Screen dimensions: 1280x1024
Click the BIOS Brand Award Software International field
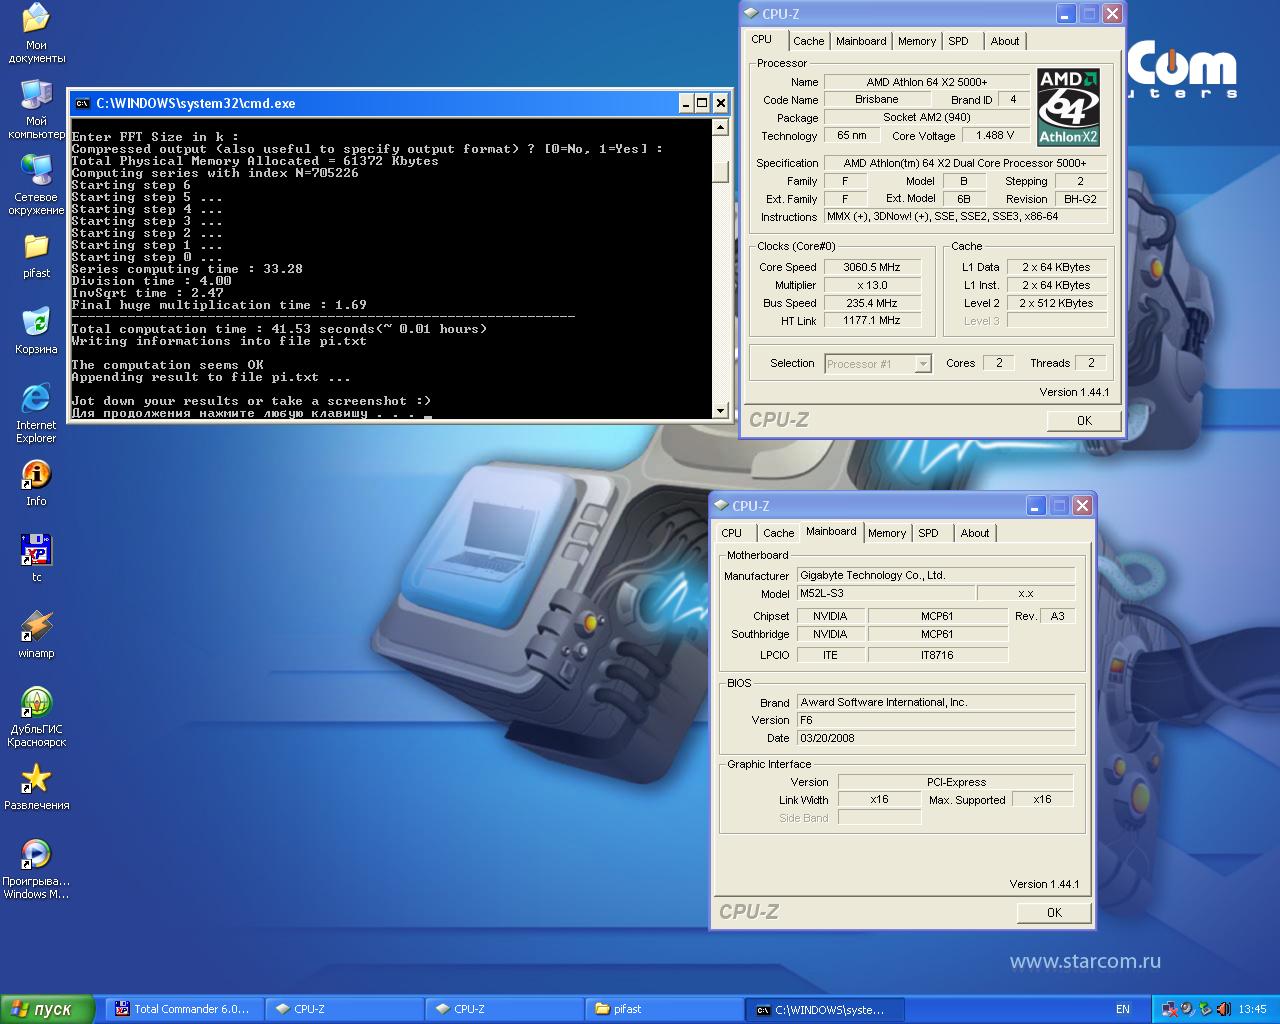[x=936, y=702]
